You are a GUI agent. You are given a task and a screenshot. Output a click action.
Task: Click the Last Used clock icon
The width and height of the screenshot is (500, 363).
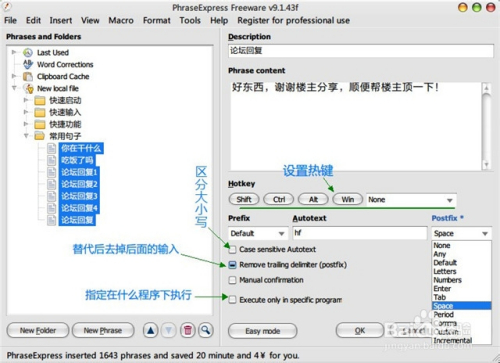(28, 52)
